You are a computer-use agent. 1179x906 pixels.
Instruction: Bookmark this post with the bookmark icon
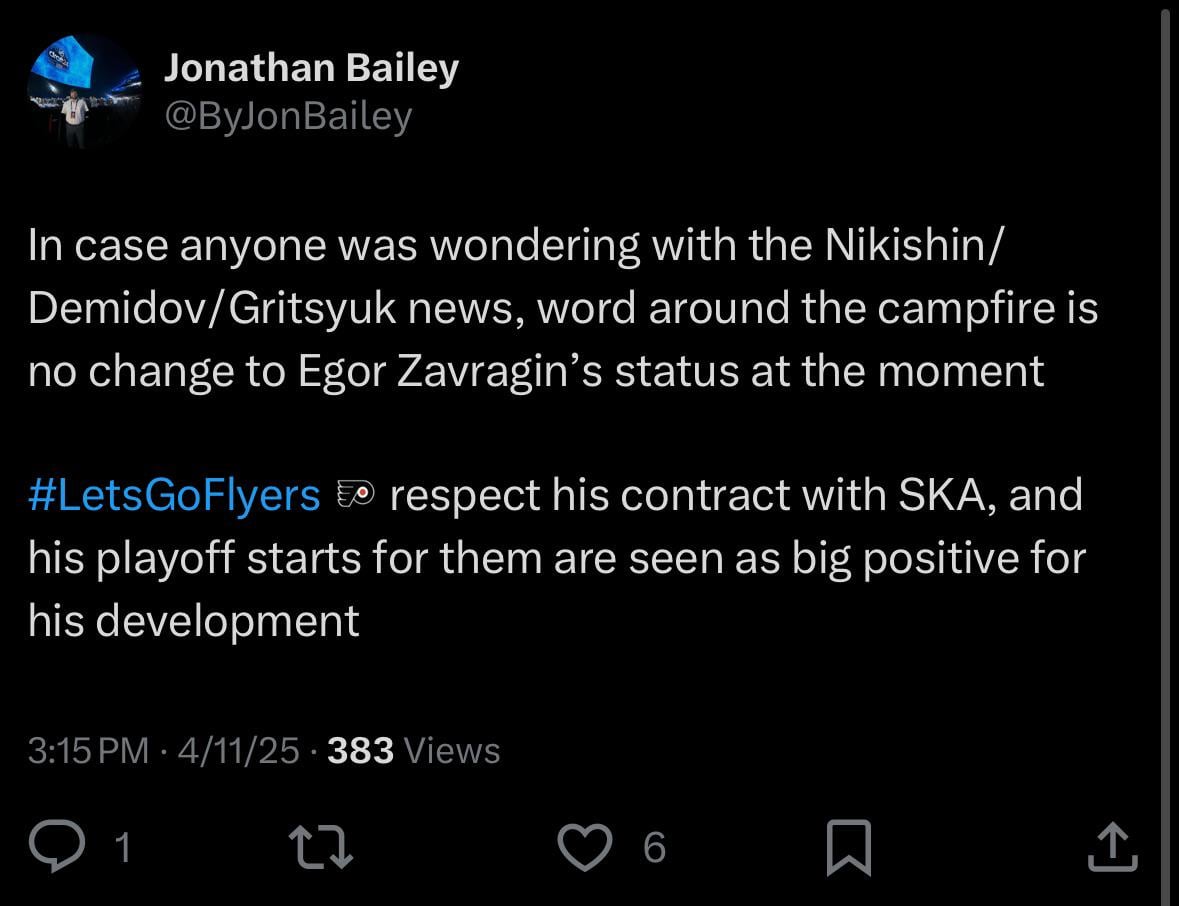[849, 846]
